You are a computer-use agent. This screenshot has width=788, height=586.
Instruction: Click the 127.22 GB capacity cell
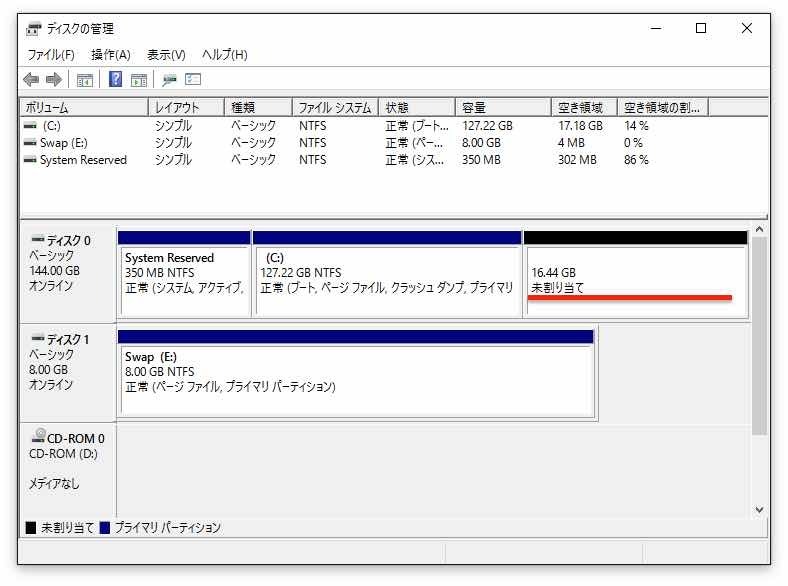487,126
